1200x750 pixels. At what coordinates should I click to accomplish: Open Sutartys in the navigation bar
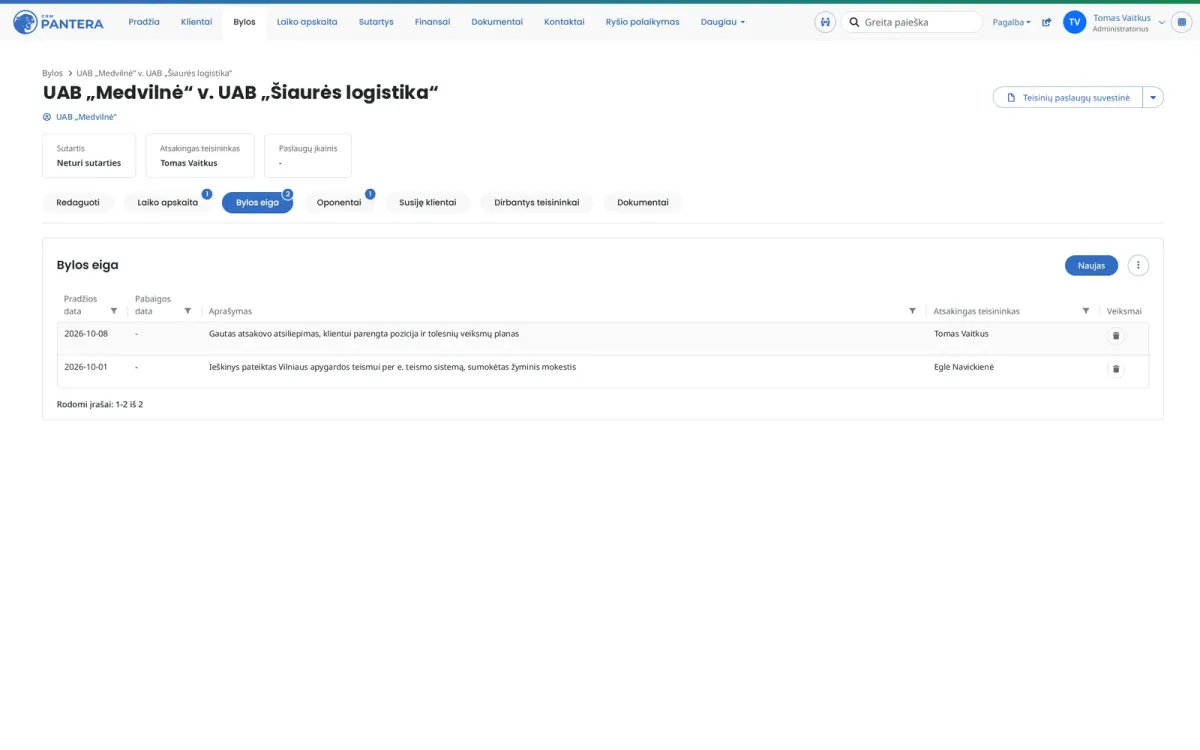click(x=376, y=22)
